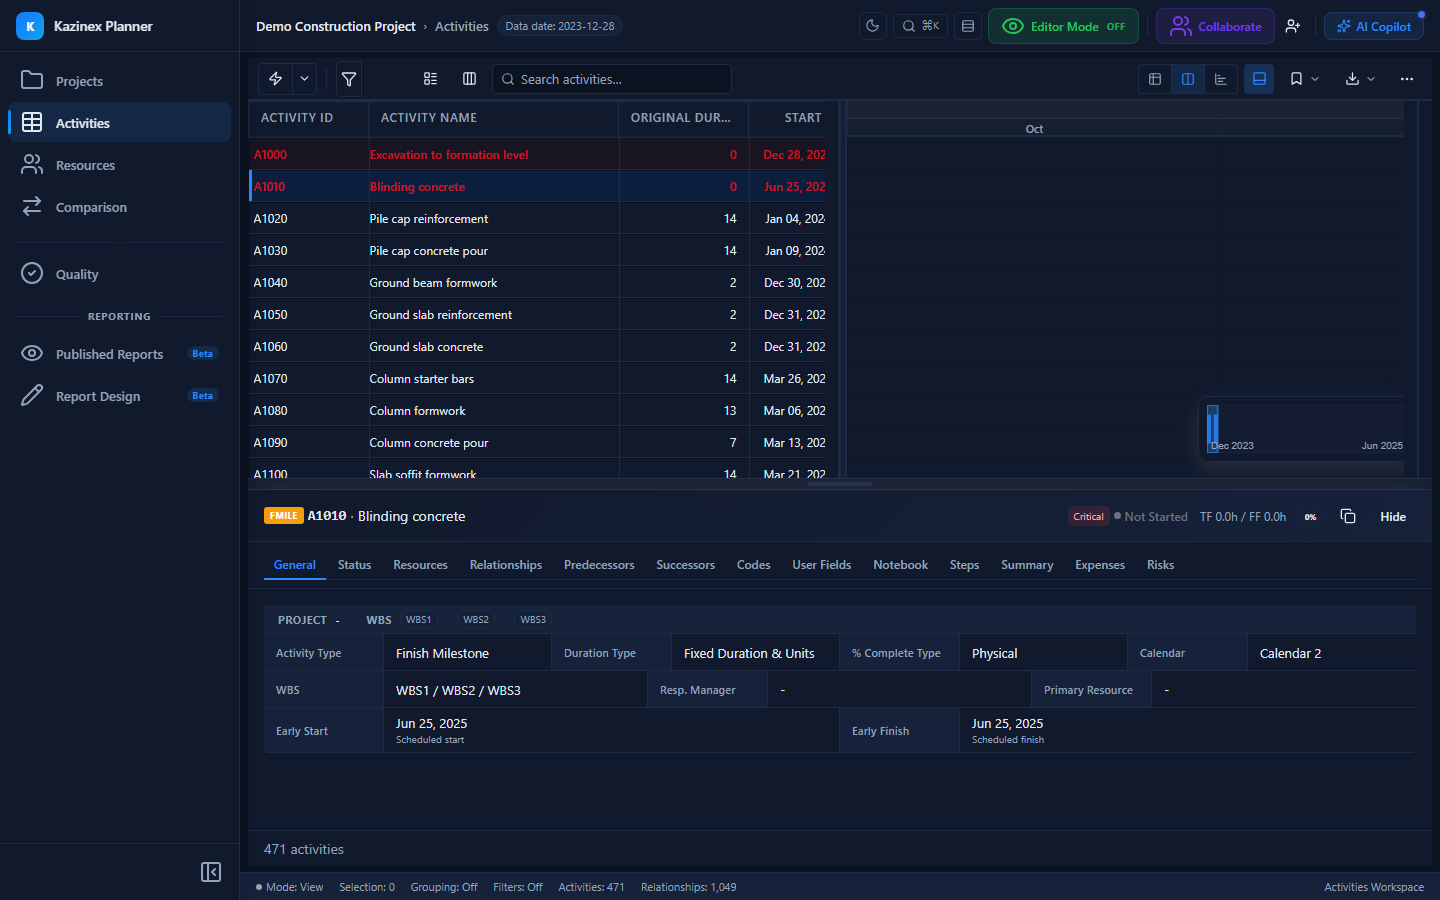Open the bookmark saved views dropdown
The width and height of the screenshot is (1440, 900).
(1304, 79)
